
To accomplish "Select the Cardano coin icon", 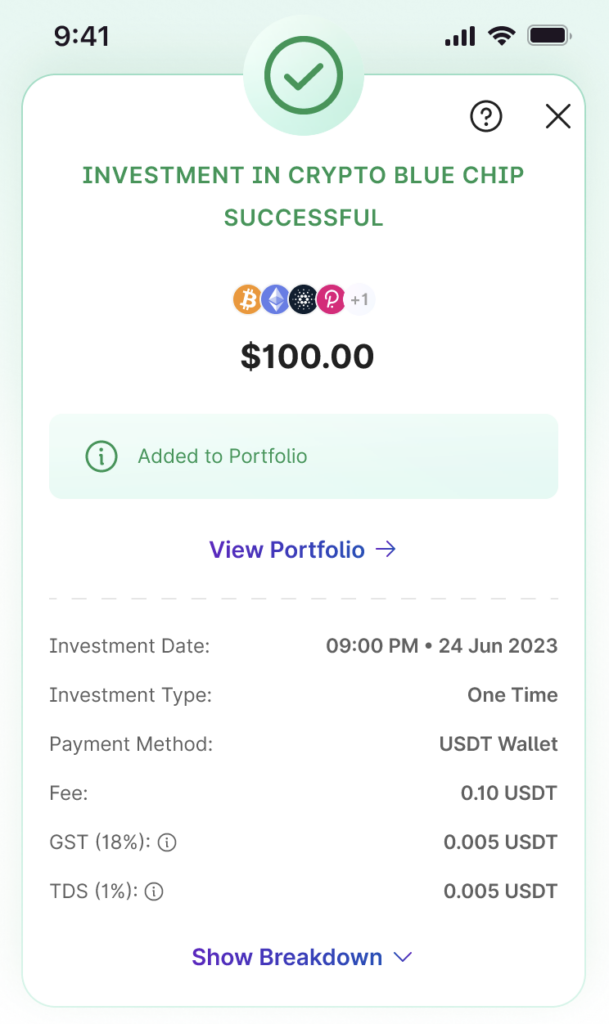I will tap(303, 299).
